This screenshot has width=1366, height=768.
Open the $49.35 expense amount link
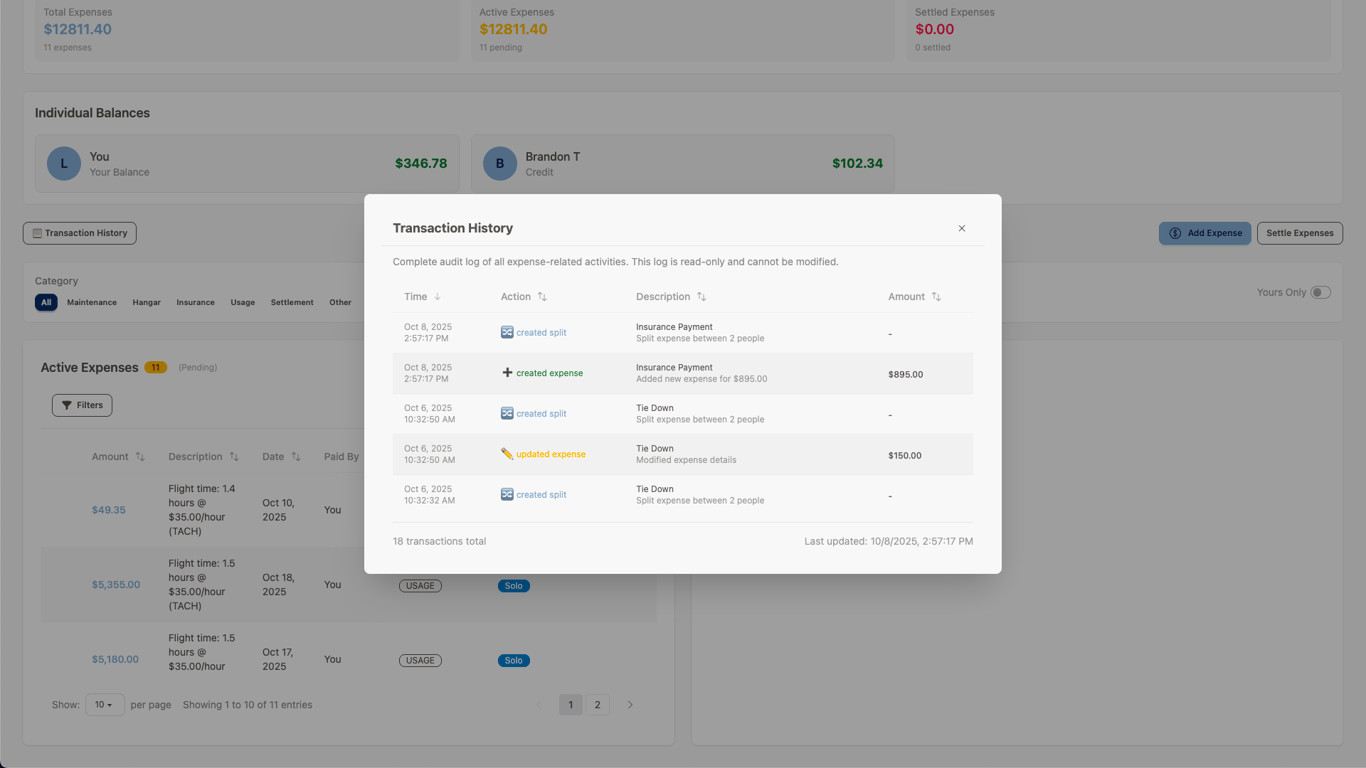[x=108, y=510]
